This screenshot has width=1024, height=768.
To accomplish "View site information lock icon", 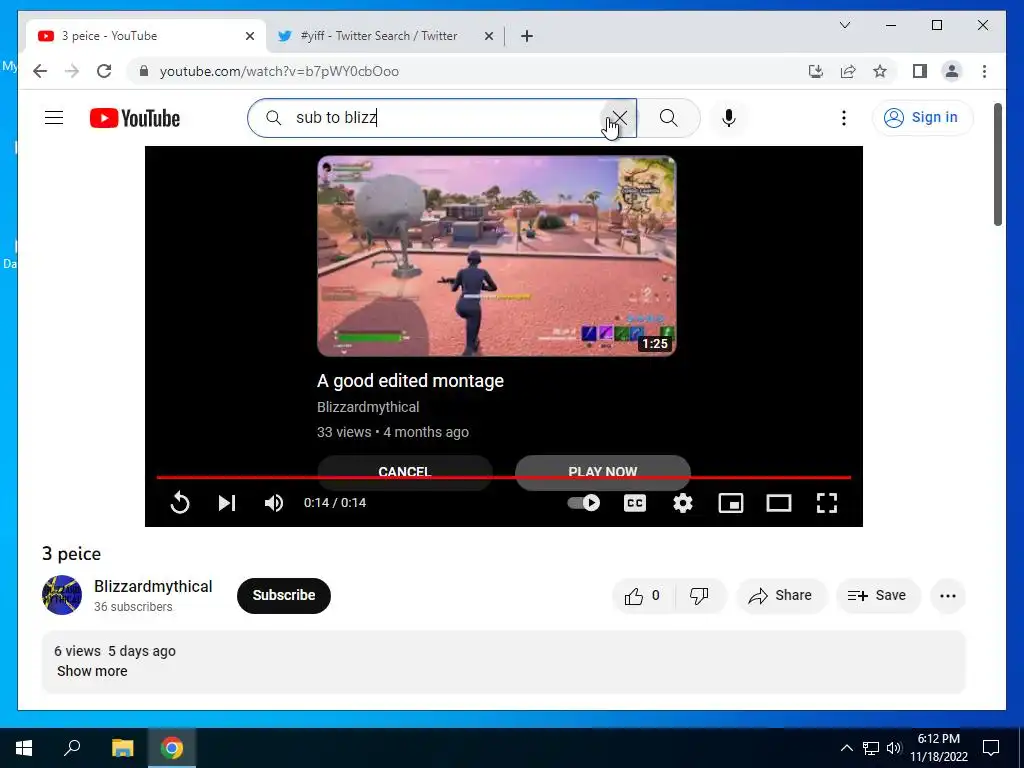I will 144,71.
